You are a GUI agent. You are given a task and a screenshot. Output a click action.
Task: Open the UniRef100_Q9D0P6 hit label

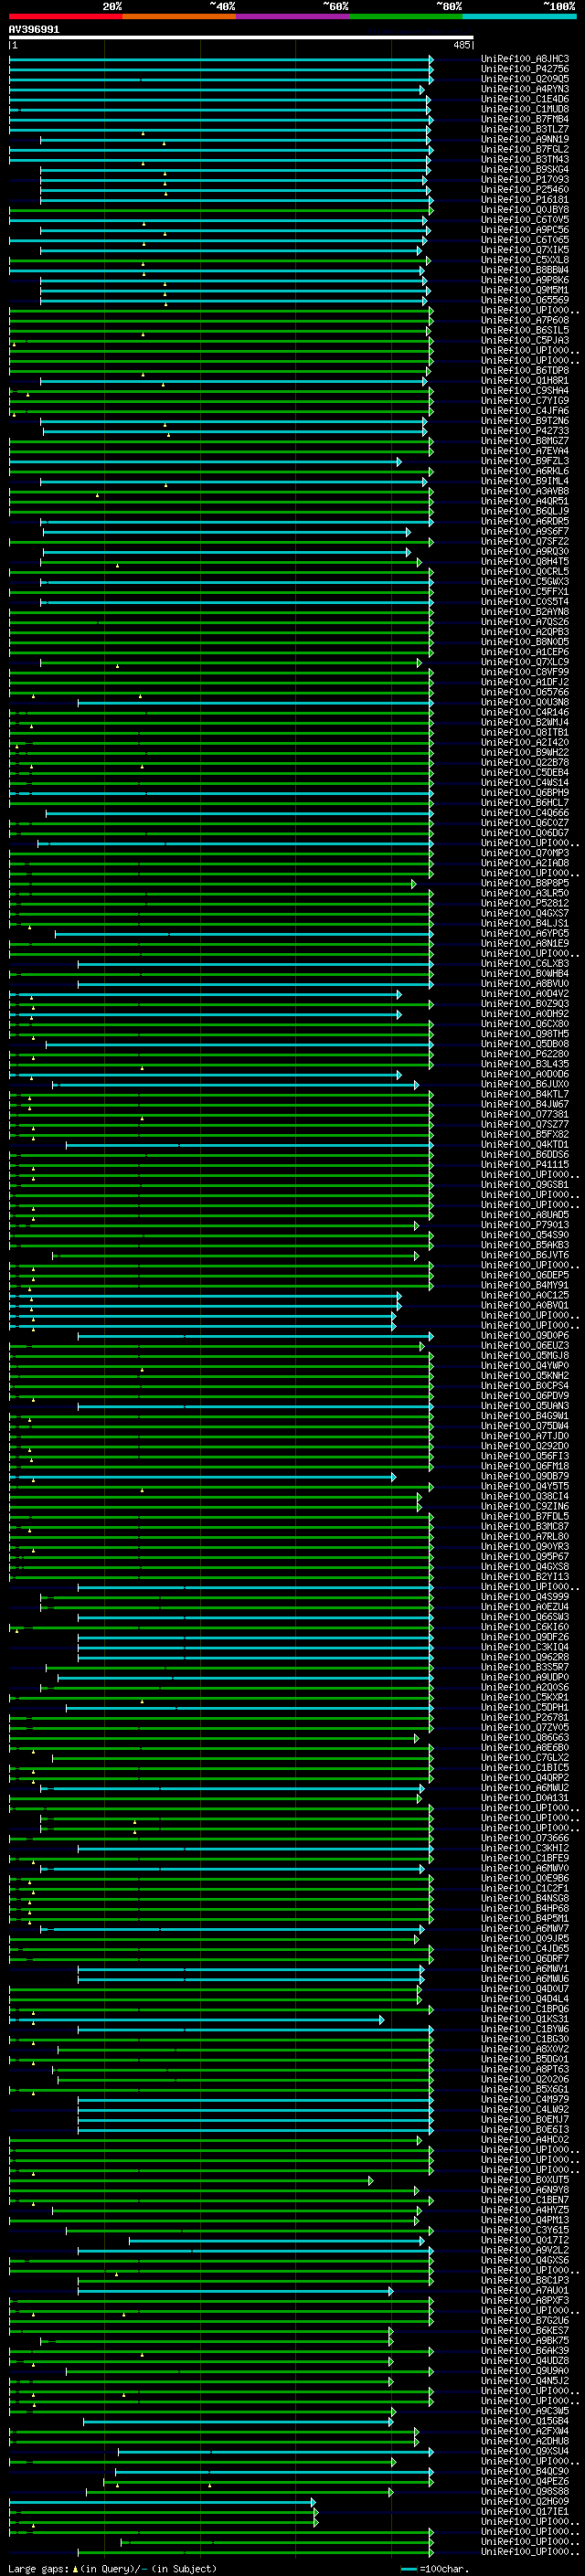coord(524,1336)
